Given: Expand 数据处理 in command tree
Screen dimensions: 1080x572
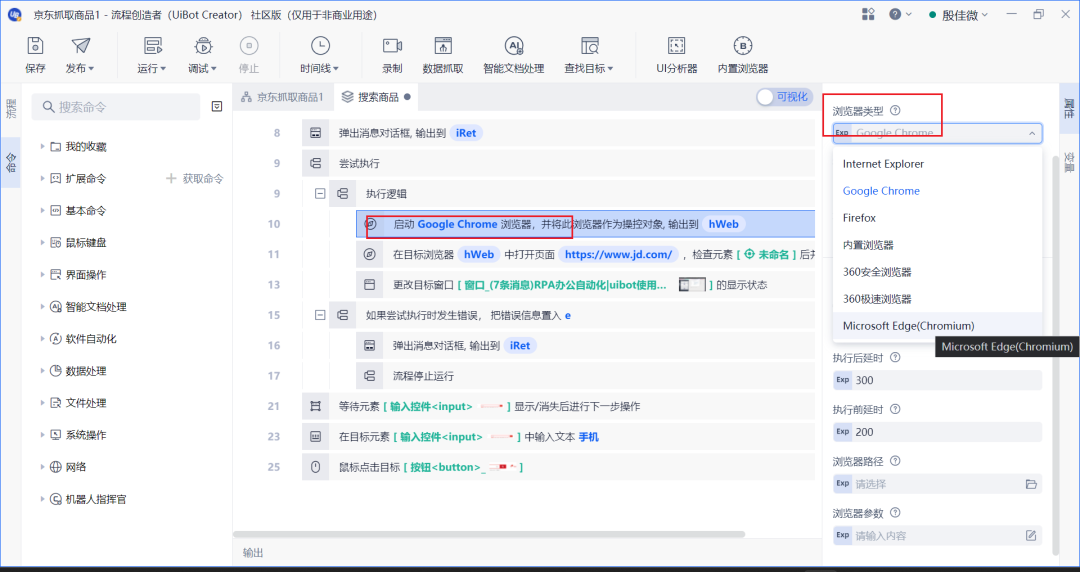Looking at the screenshot, I should tap(42, 371).
